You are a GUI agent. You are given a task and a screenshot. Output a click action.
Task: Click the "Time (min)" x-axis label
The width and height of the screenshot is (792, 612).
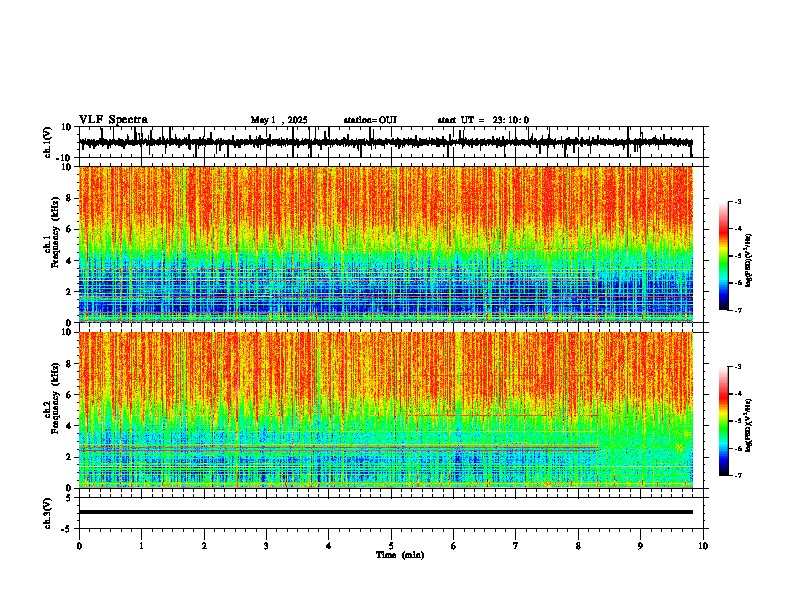point(400,555)
